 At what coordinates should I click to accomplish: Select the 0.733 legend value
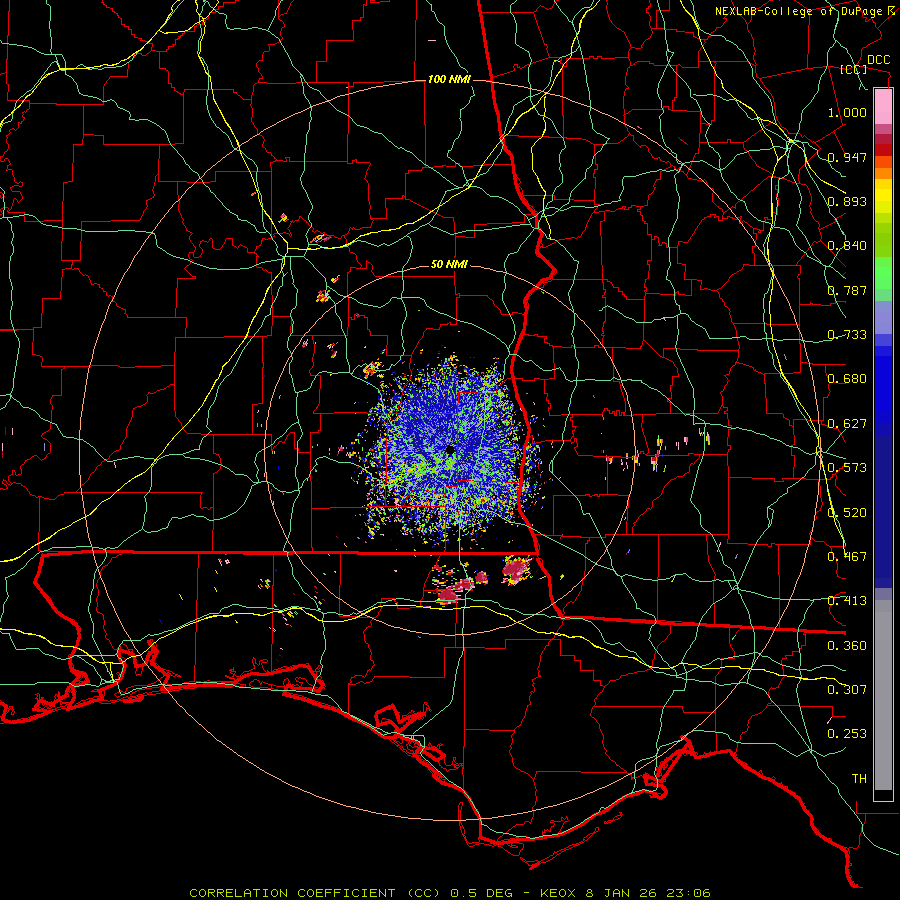(847, 335)
